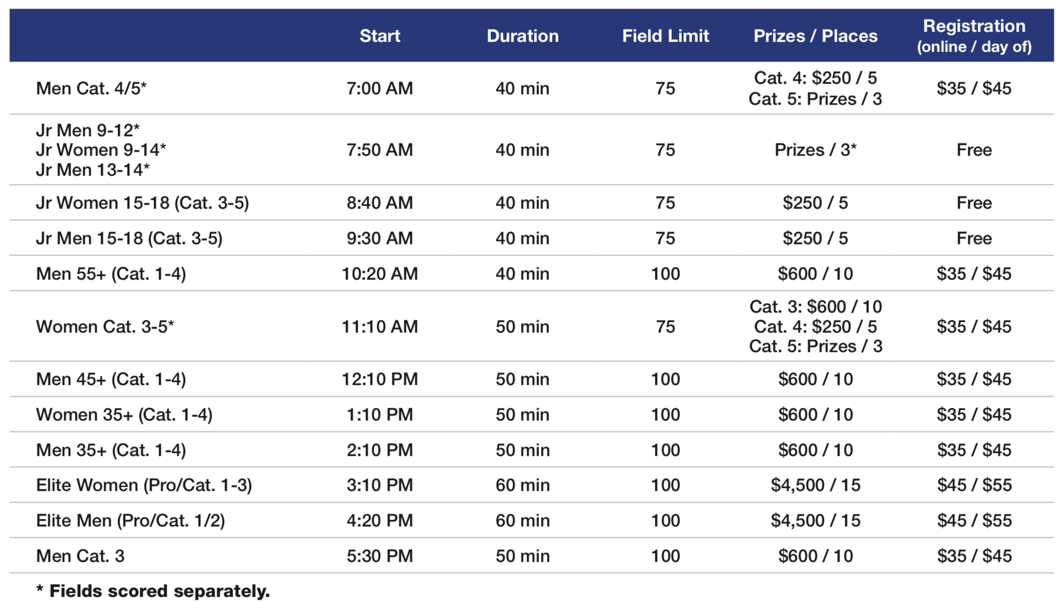Select Jr Women 15-18 (Cat. 3-5) row
The width and height of the screenshot is (1063, 614).
532,203
